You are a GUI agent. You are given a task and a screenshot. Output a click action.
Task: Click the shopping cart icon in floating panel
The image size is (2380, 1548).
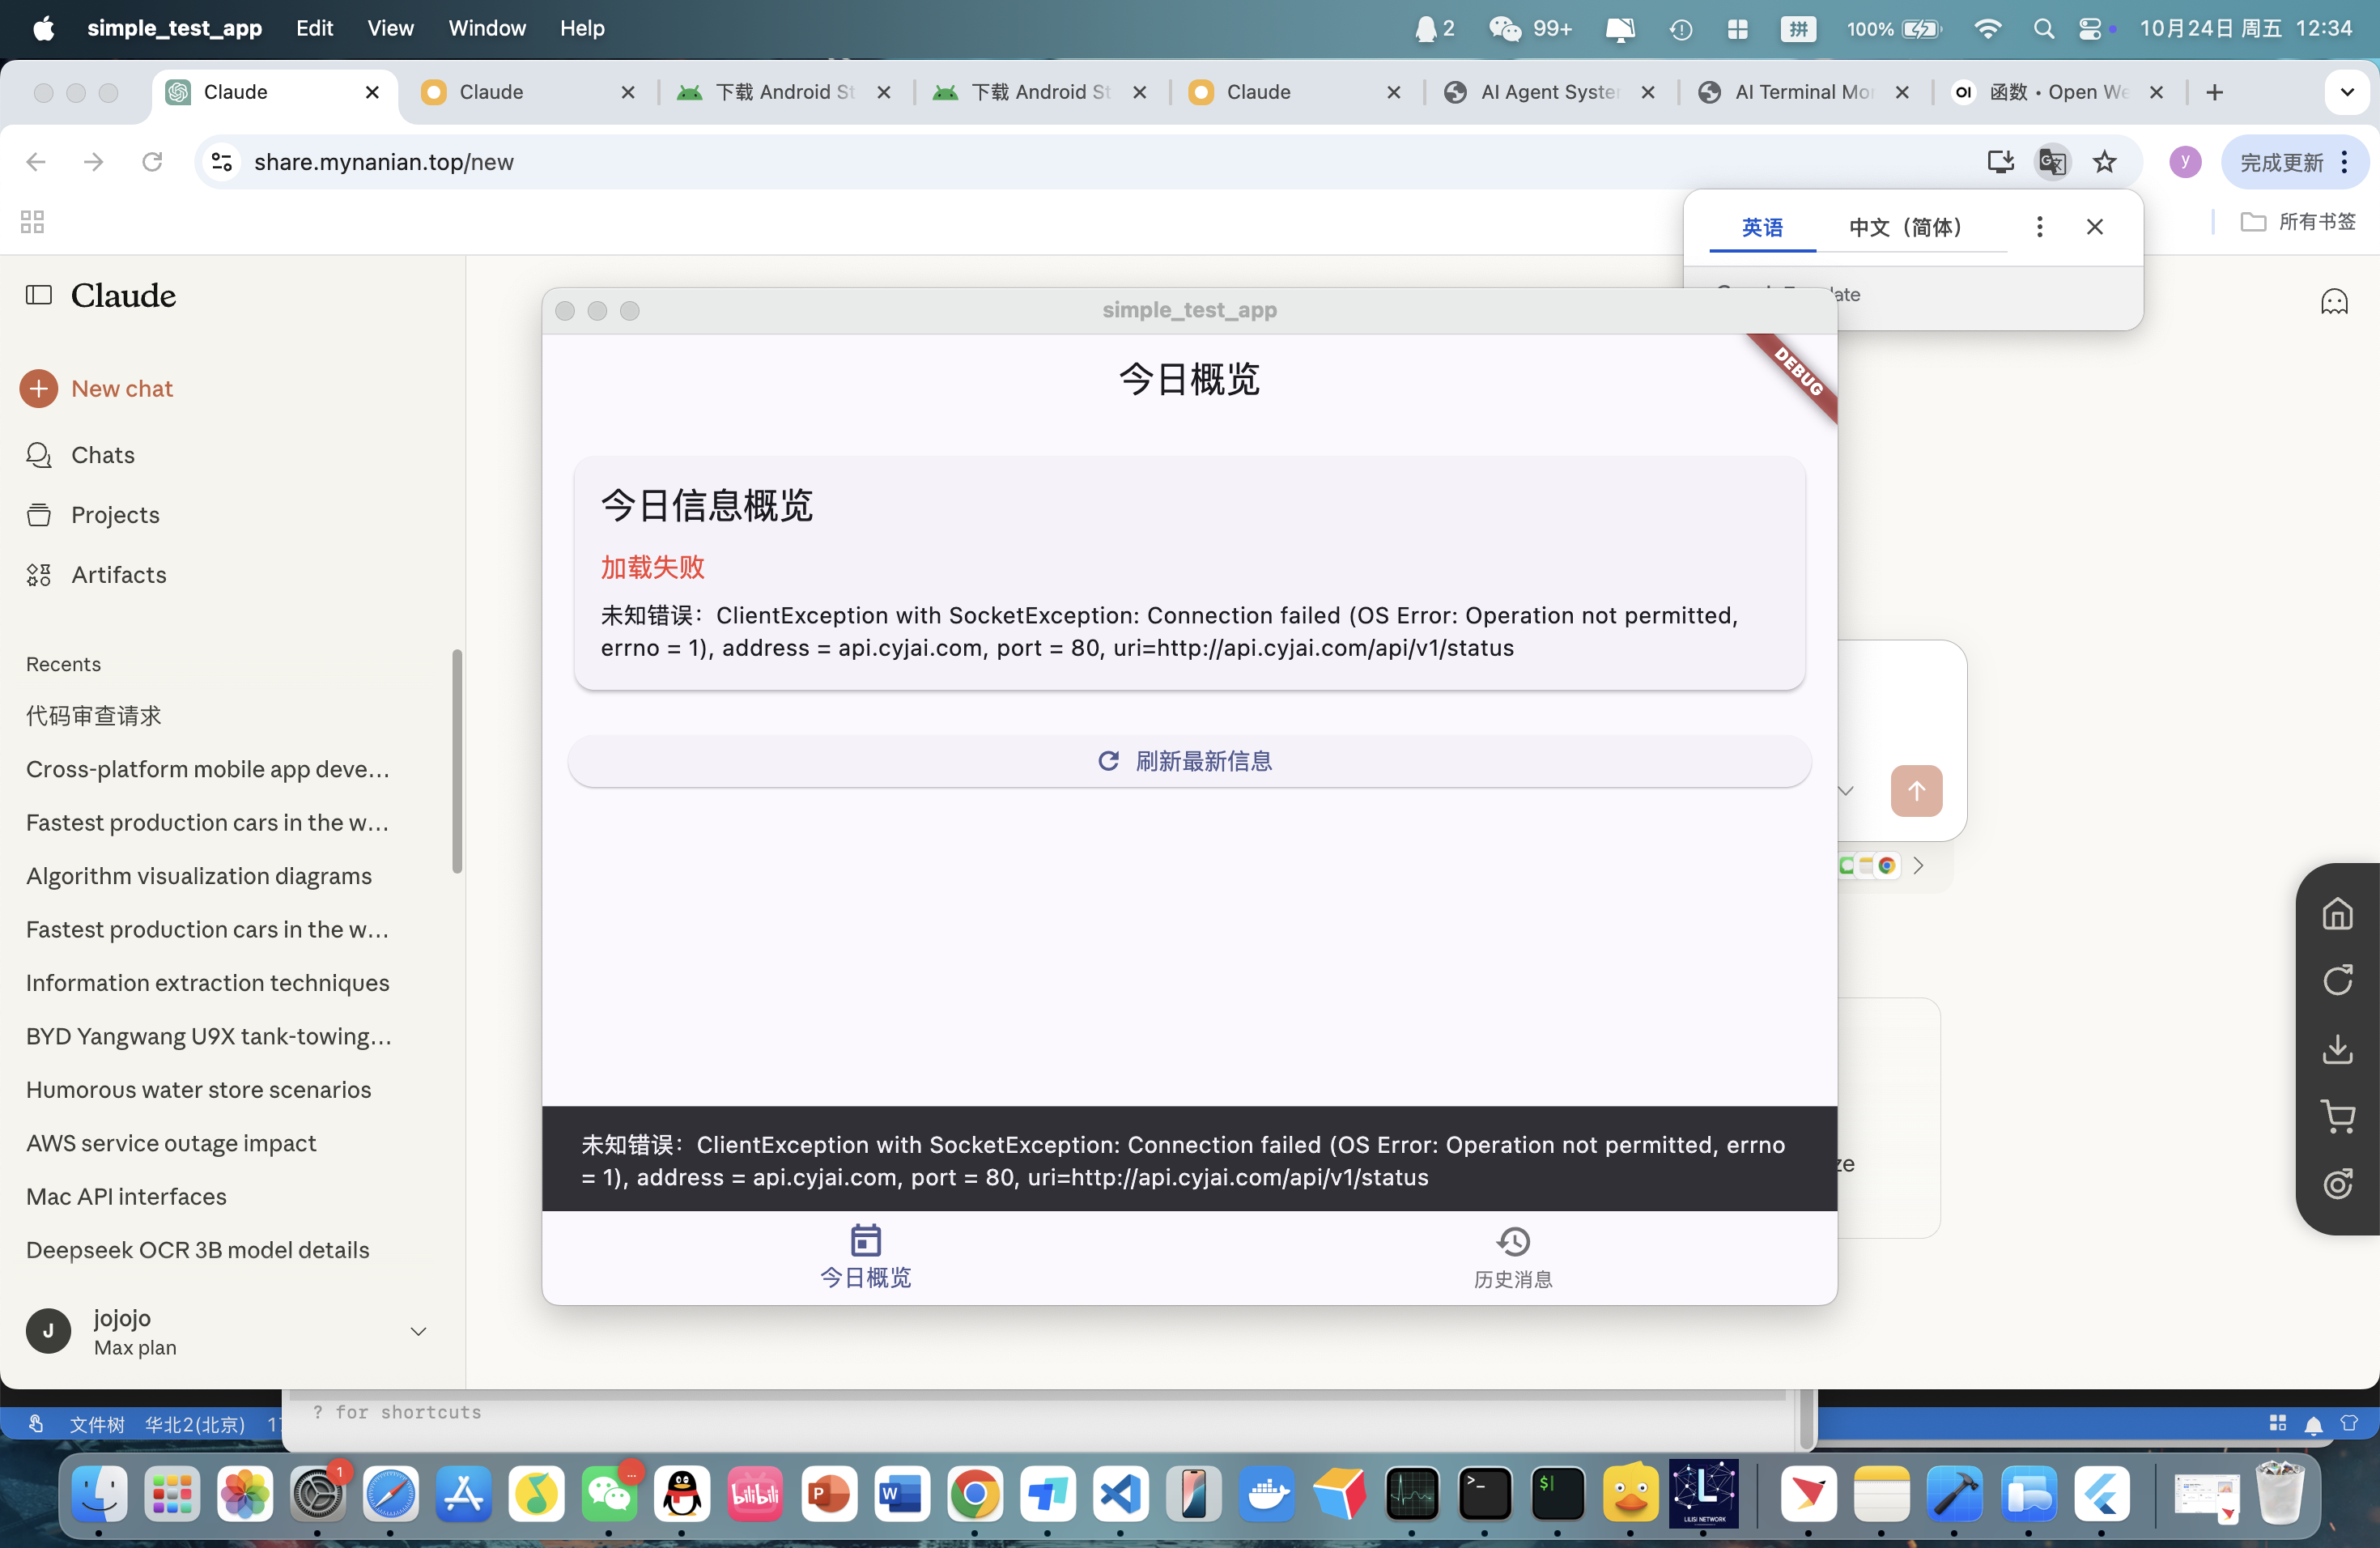point(2337,1117)
